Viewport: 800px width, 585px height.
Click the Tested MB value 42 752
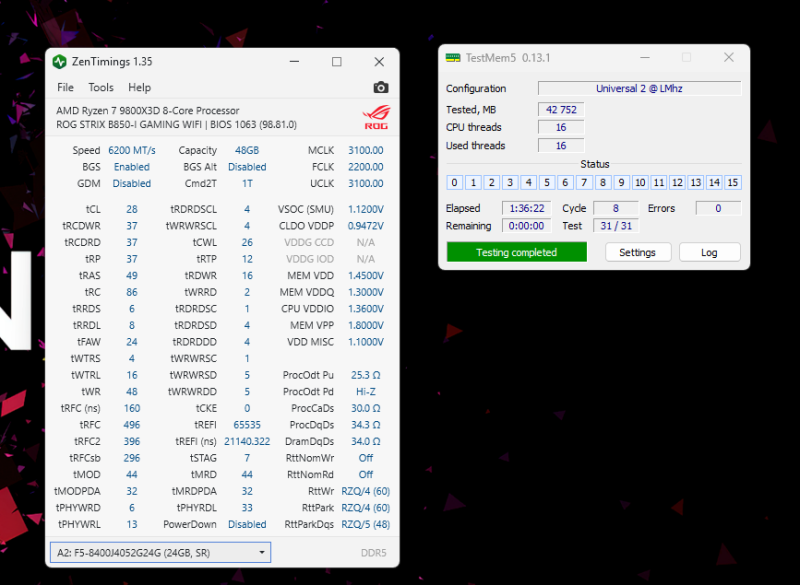pos(561,110)
